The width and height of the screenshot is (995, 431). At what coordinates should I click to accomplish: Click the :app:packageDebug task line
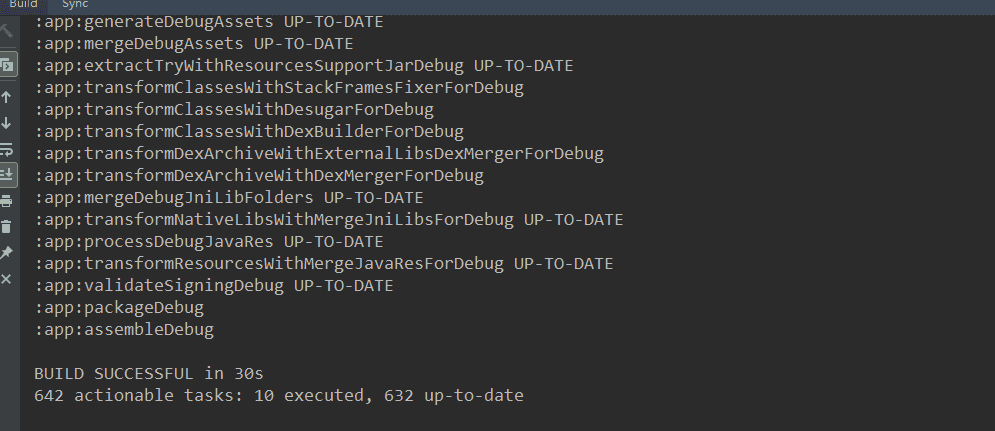[119, 307]
